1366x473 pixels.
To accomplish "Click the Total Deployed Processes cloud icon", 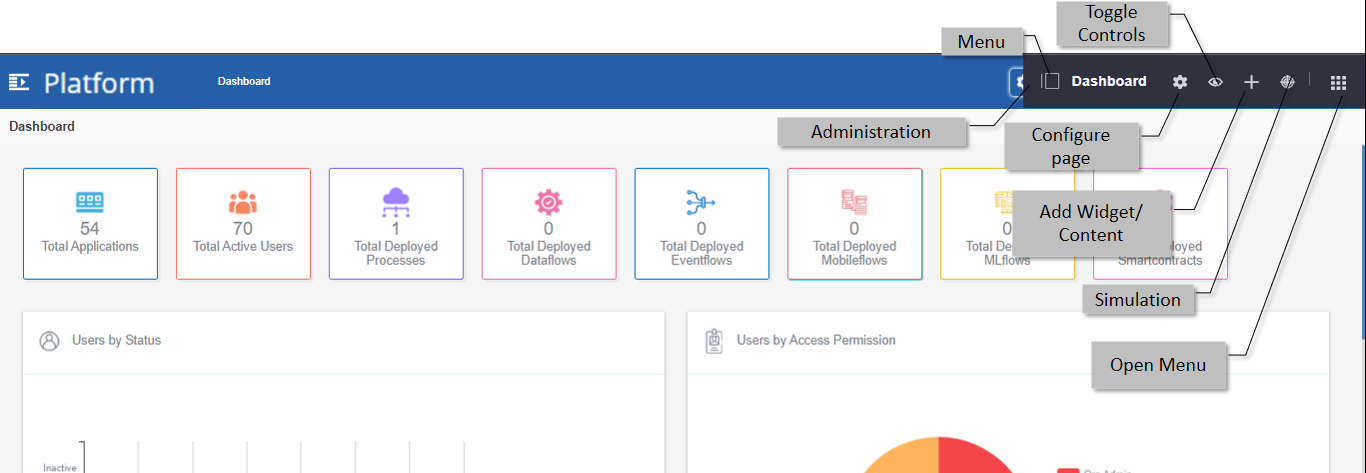I will (x=396, y=202).
